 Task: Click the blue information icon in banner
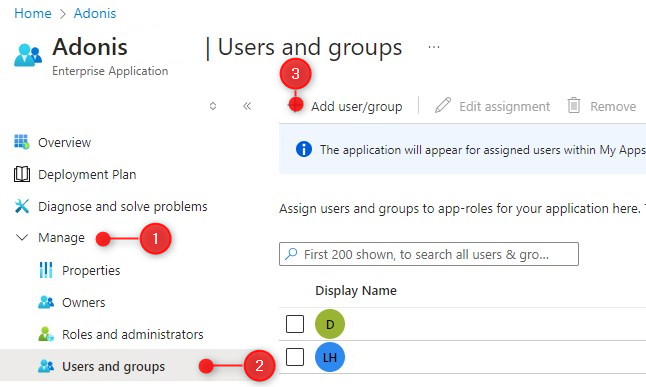point(304,149)
